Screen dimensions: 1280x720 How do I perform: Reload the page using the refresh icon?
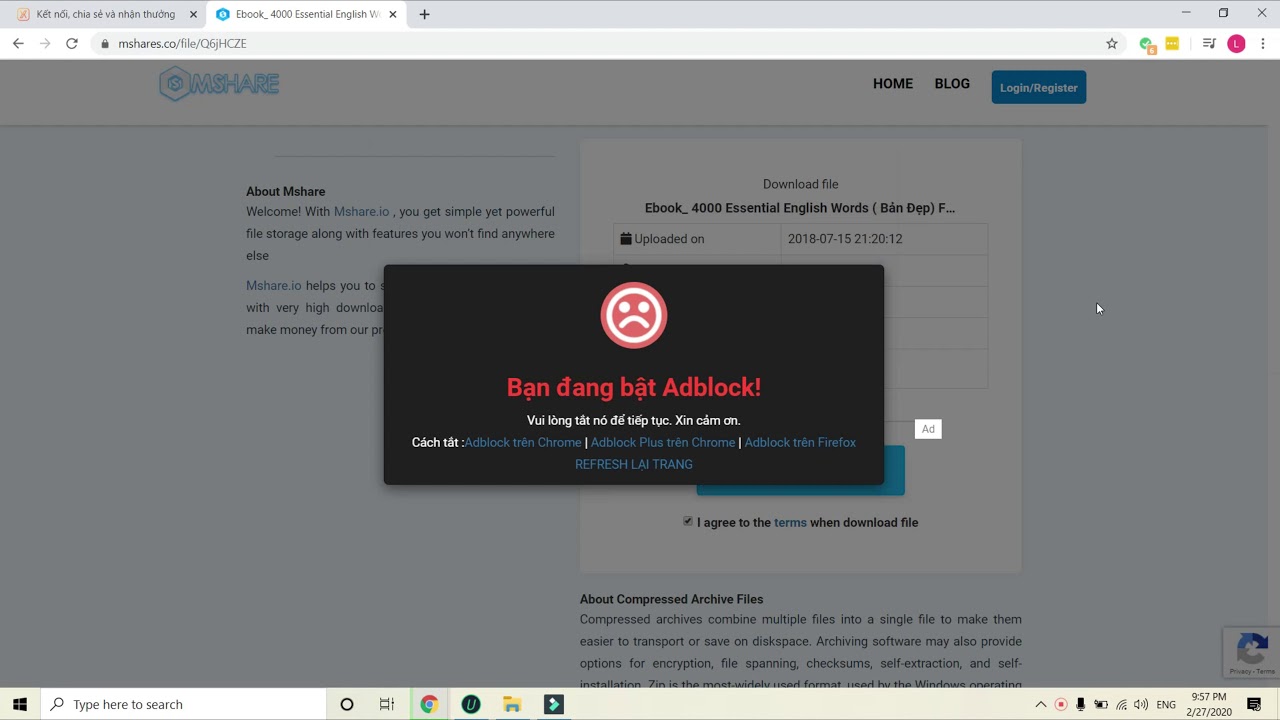[x=72, y=44]
